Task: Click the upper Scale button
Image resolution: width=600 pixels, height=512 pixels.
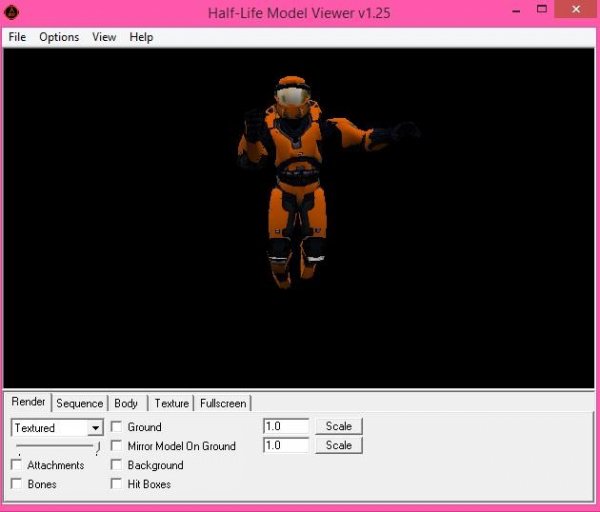Action: [x=339, y=426]
